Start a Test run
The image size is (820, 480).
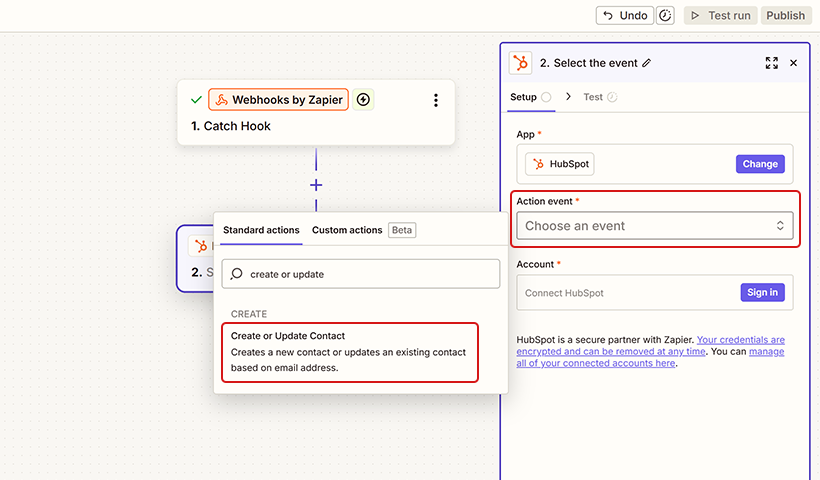pos(719,15)
